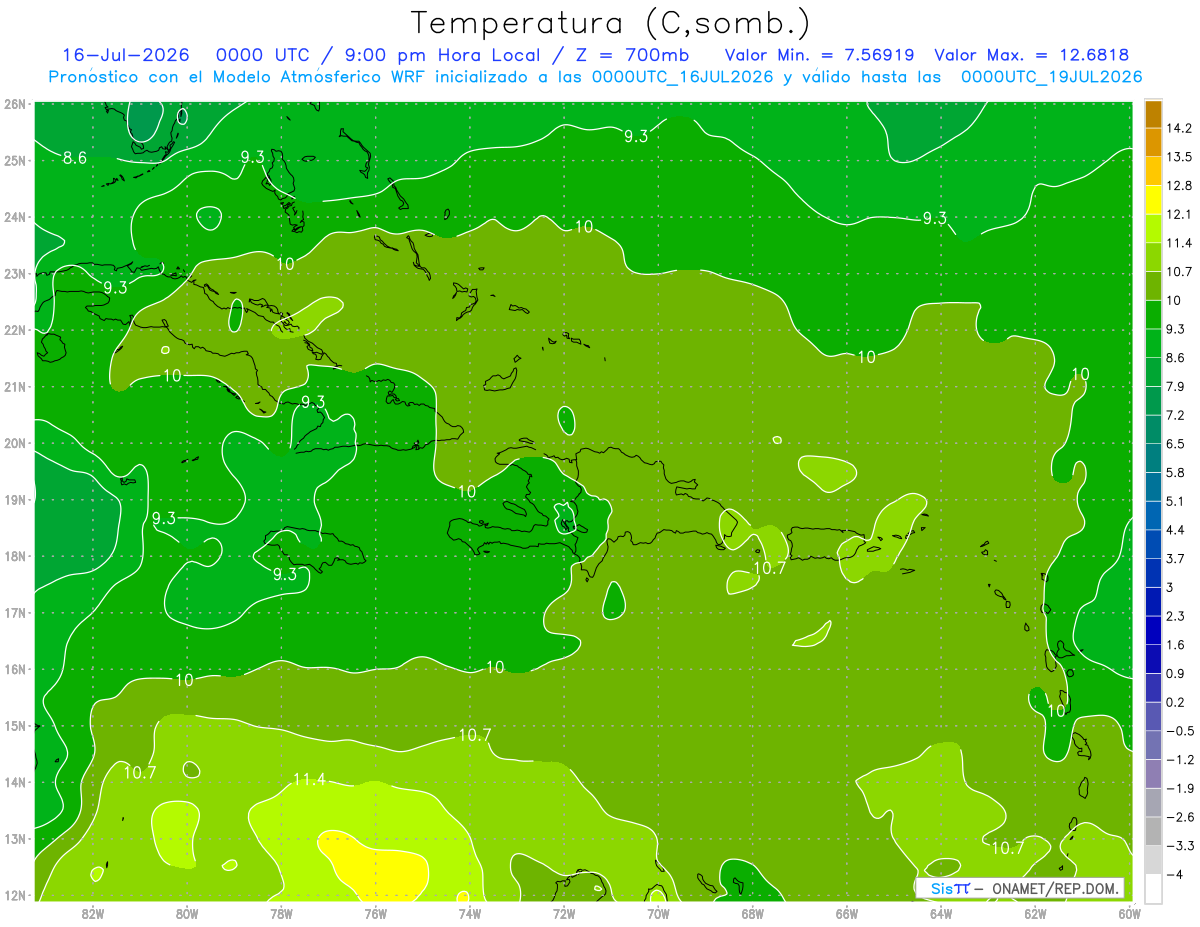Viewport: 1200px width, 927px height.
Task: Click the '10.7' contour label near Puerto Rico
Action: coord(769,568)
